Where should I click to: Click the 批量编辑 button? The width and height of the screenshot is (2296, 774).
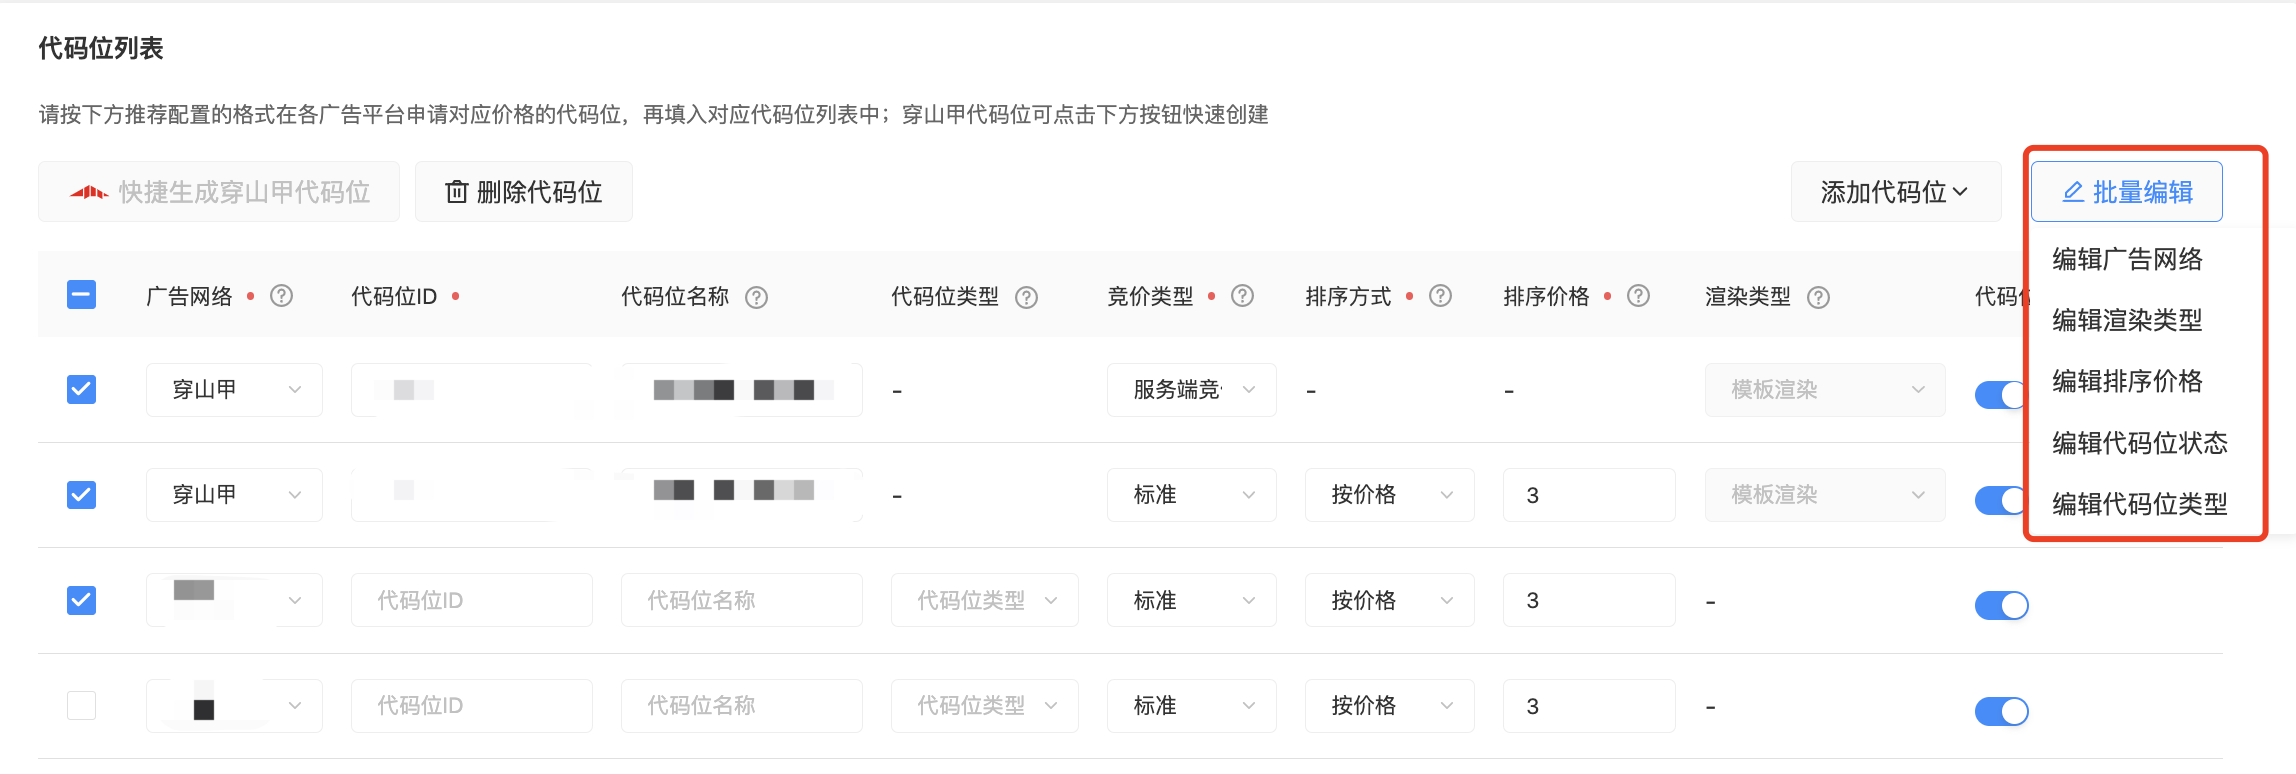pyautogui.click(x=2127, y=192)
